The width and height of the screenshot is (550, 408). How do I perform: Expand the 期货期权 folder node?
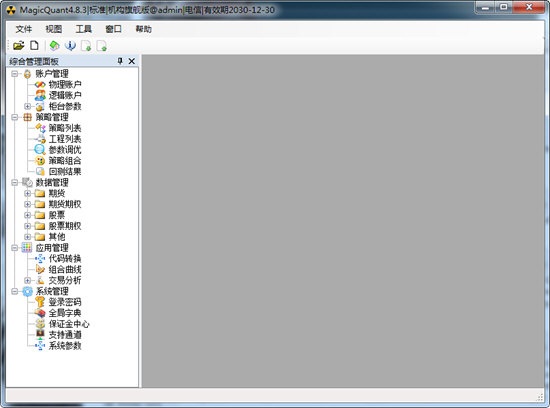(x=27, y=204)
